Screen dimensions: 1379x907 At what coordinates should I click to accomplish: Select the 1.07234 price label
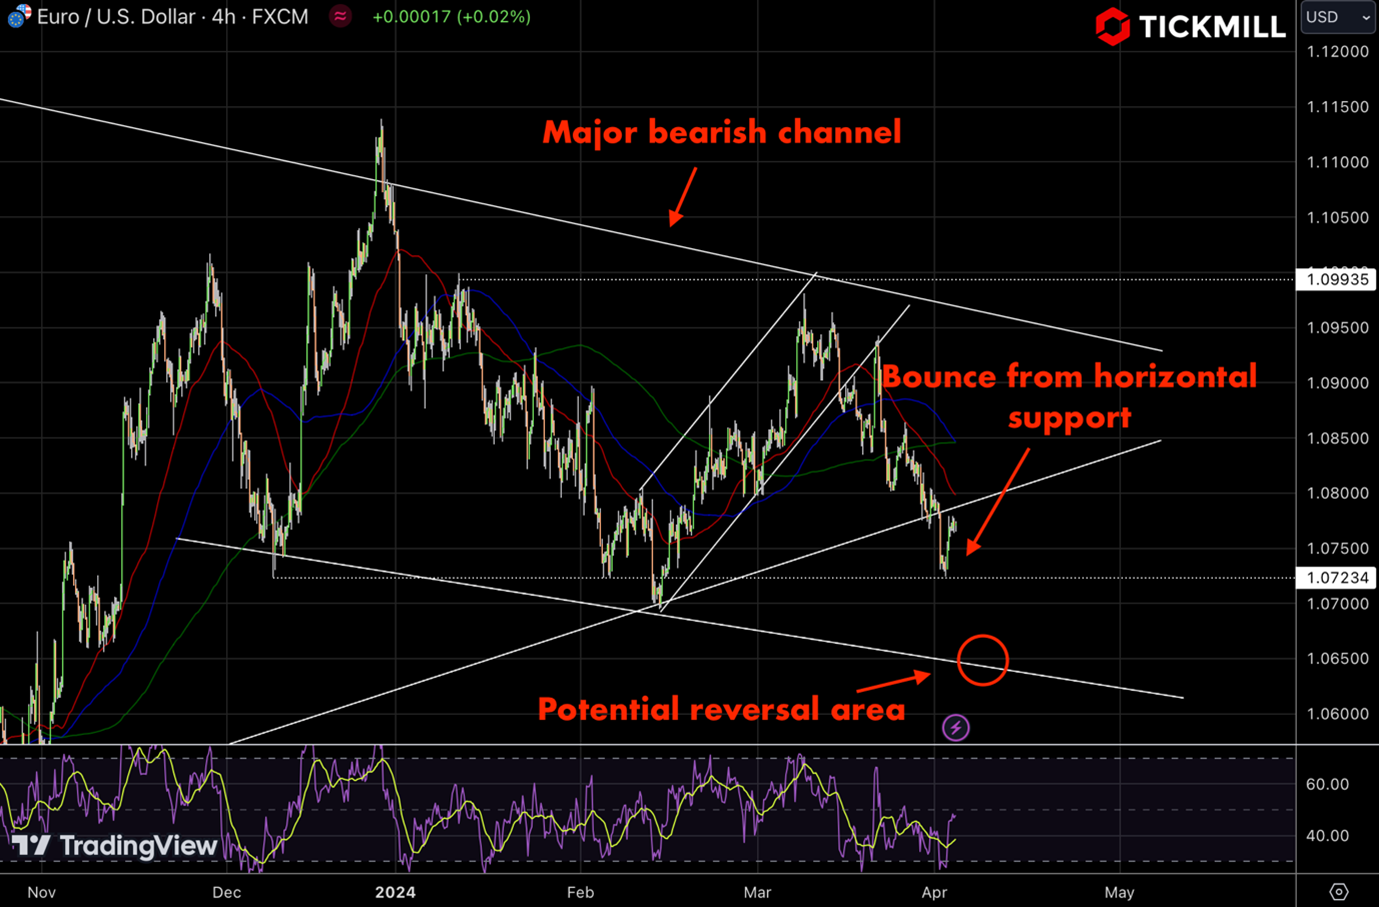pyautogui.click(x=1337, y=578)
